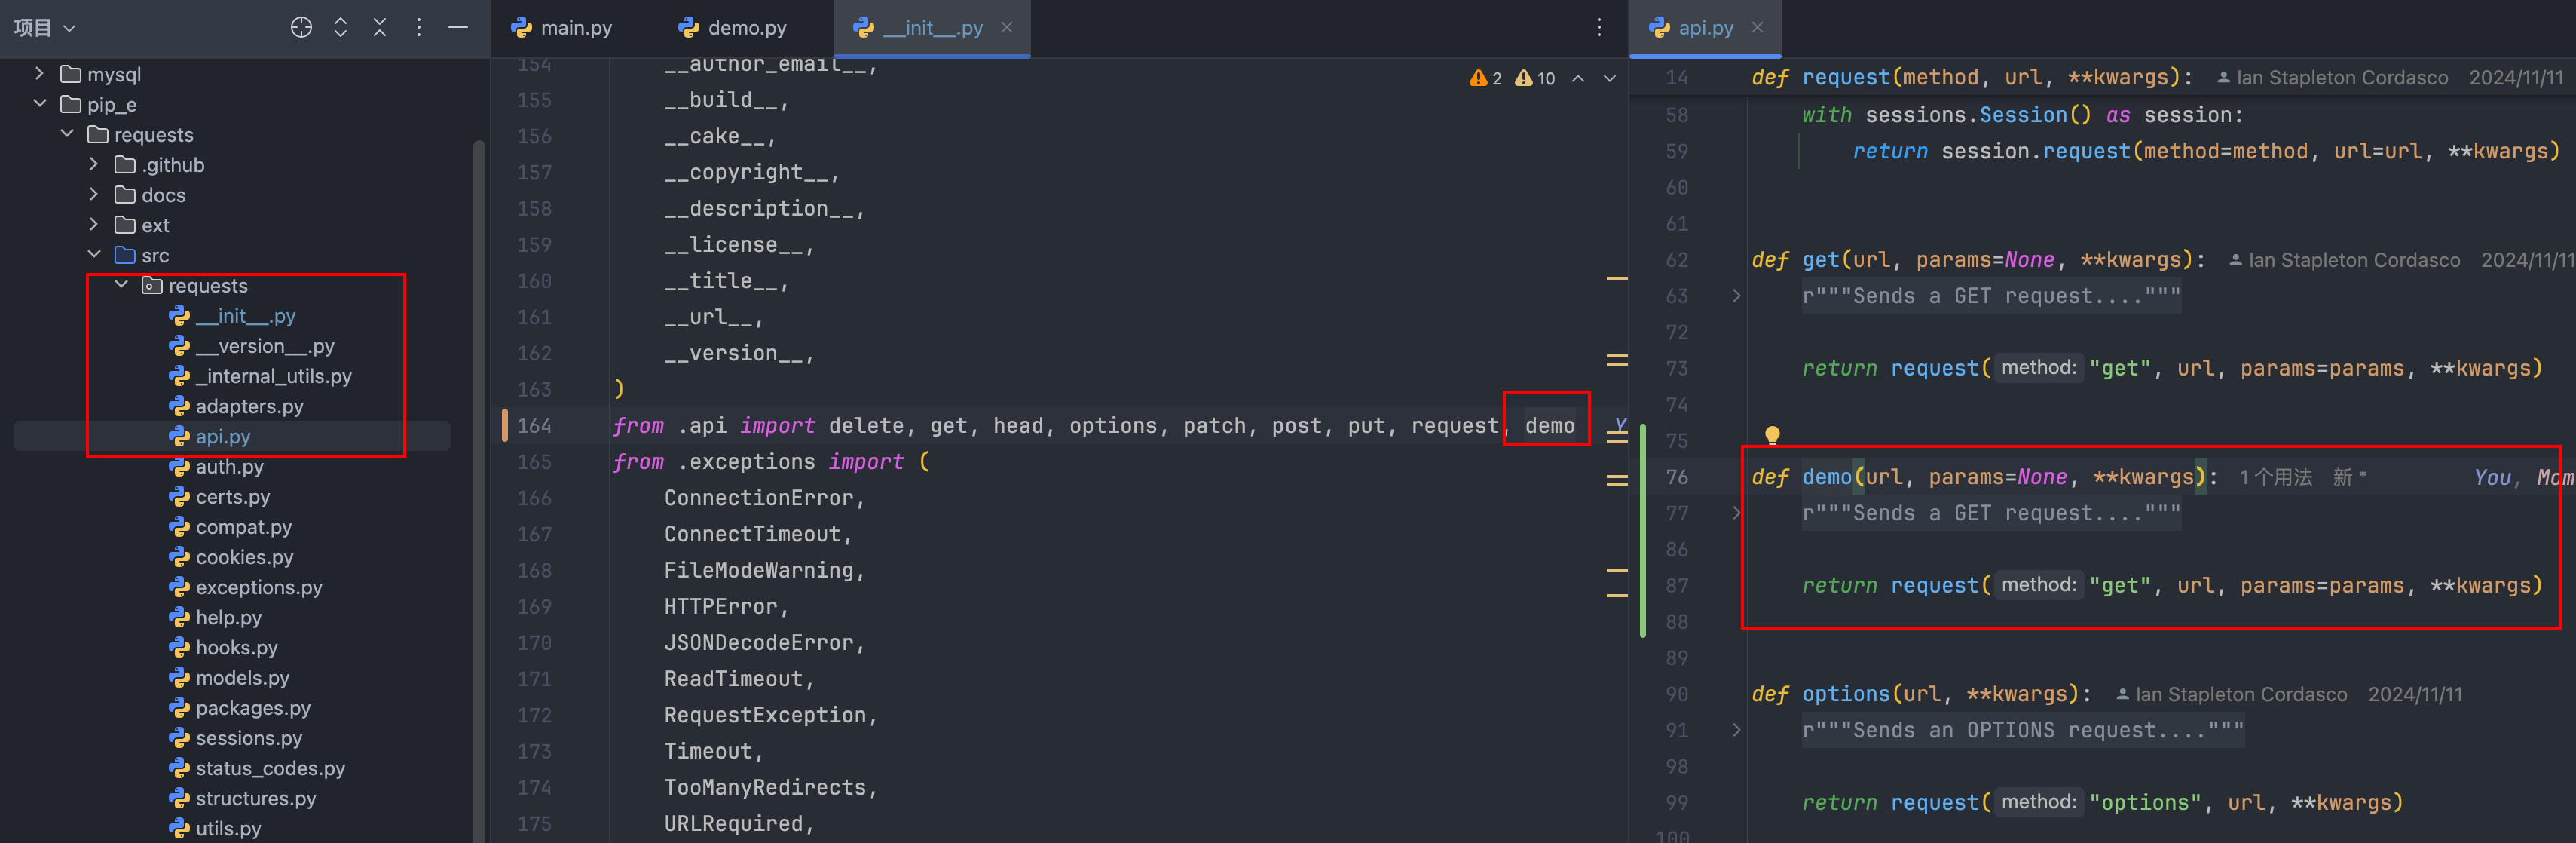This screenshot has height=843, width=2576.
Task: Close the api.py editor tab
Action: (x=1757, y=28)
